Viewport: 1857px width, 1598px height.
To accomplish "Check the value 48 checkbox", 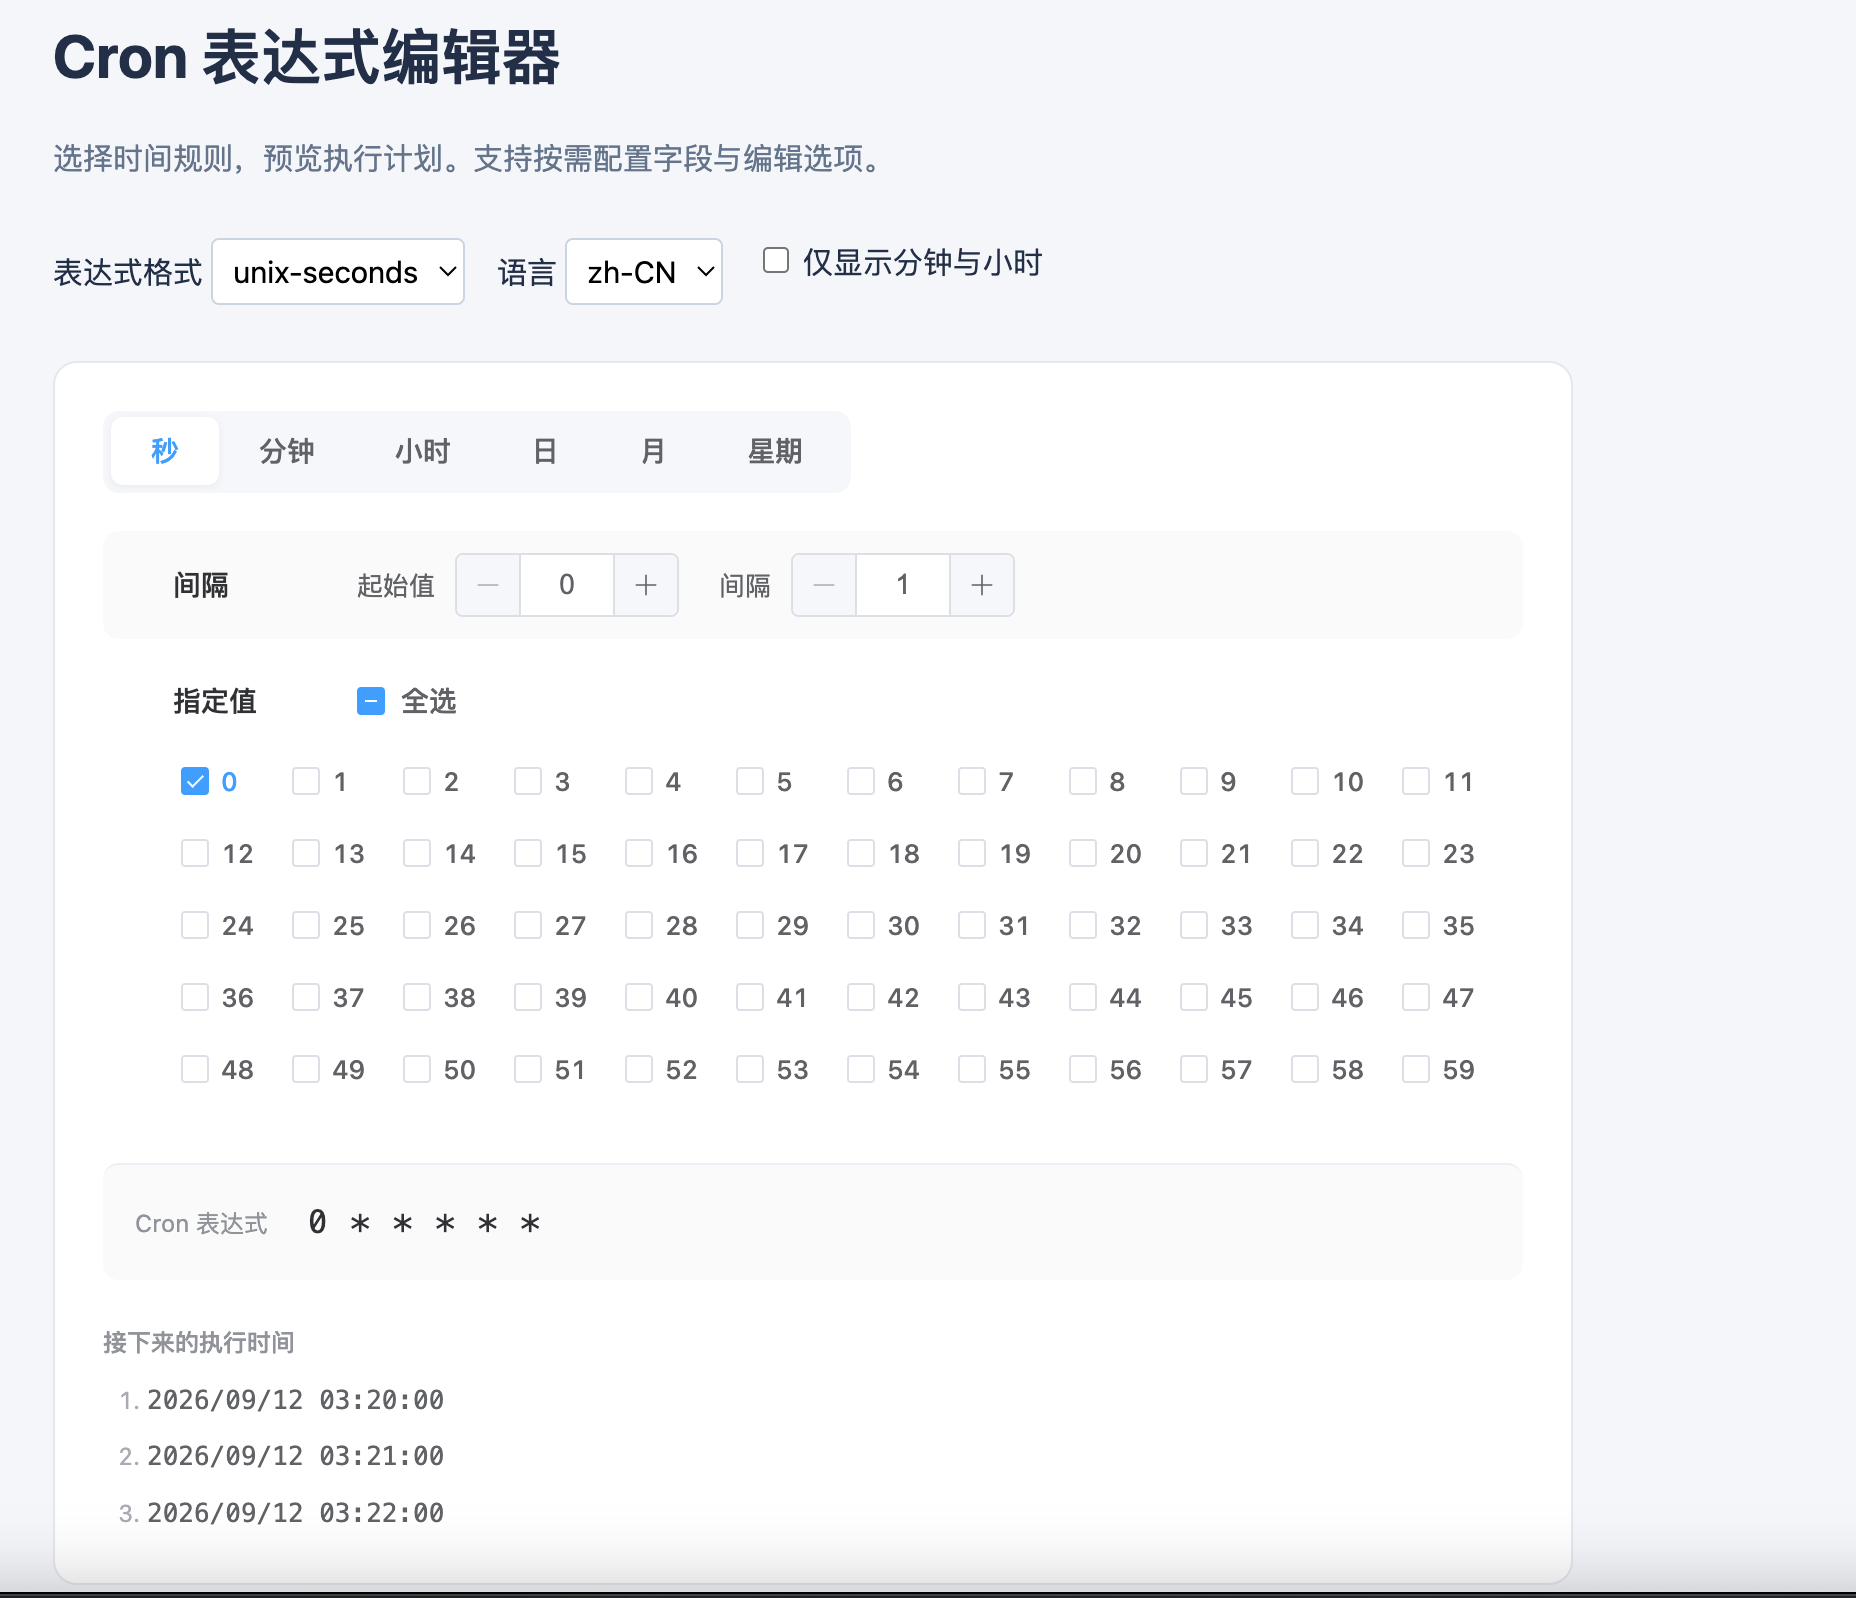I will pos(195,1069).
